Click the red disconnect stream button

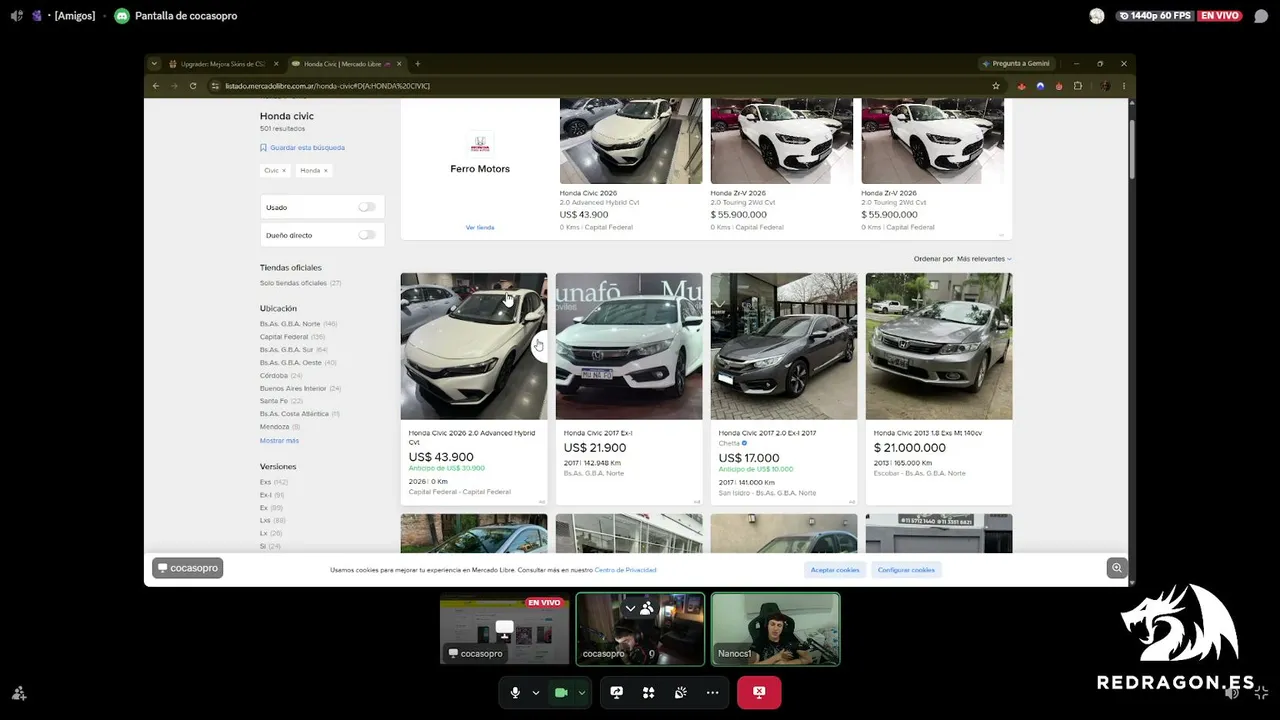(x=759, y=692)
